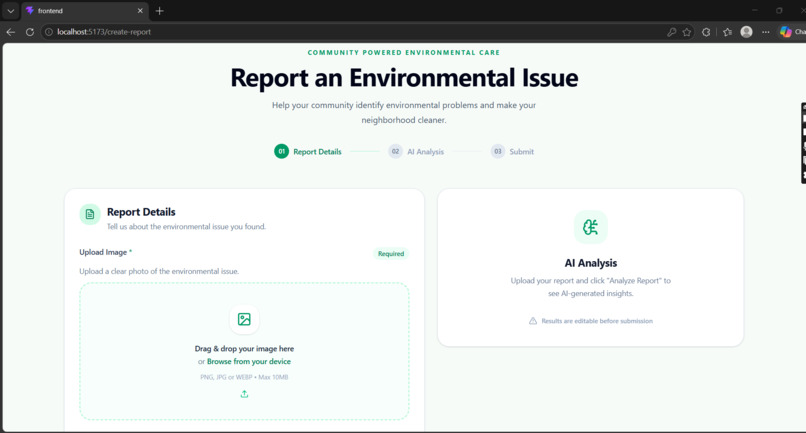Click the 'AI Analysis' card heading
Image resolution: width=806 pixels, height=433 pixels.
(591, 263)
